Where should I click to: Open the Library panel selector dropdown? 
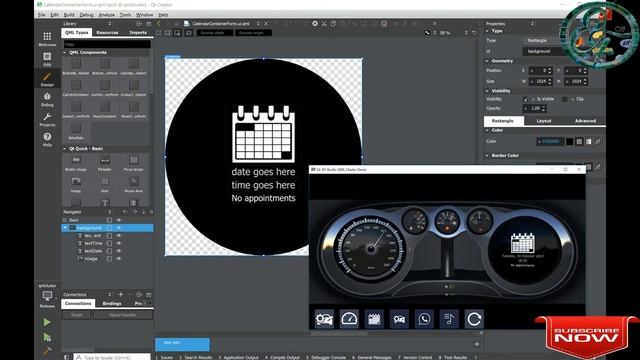coord(109,24)
